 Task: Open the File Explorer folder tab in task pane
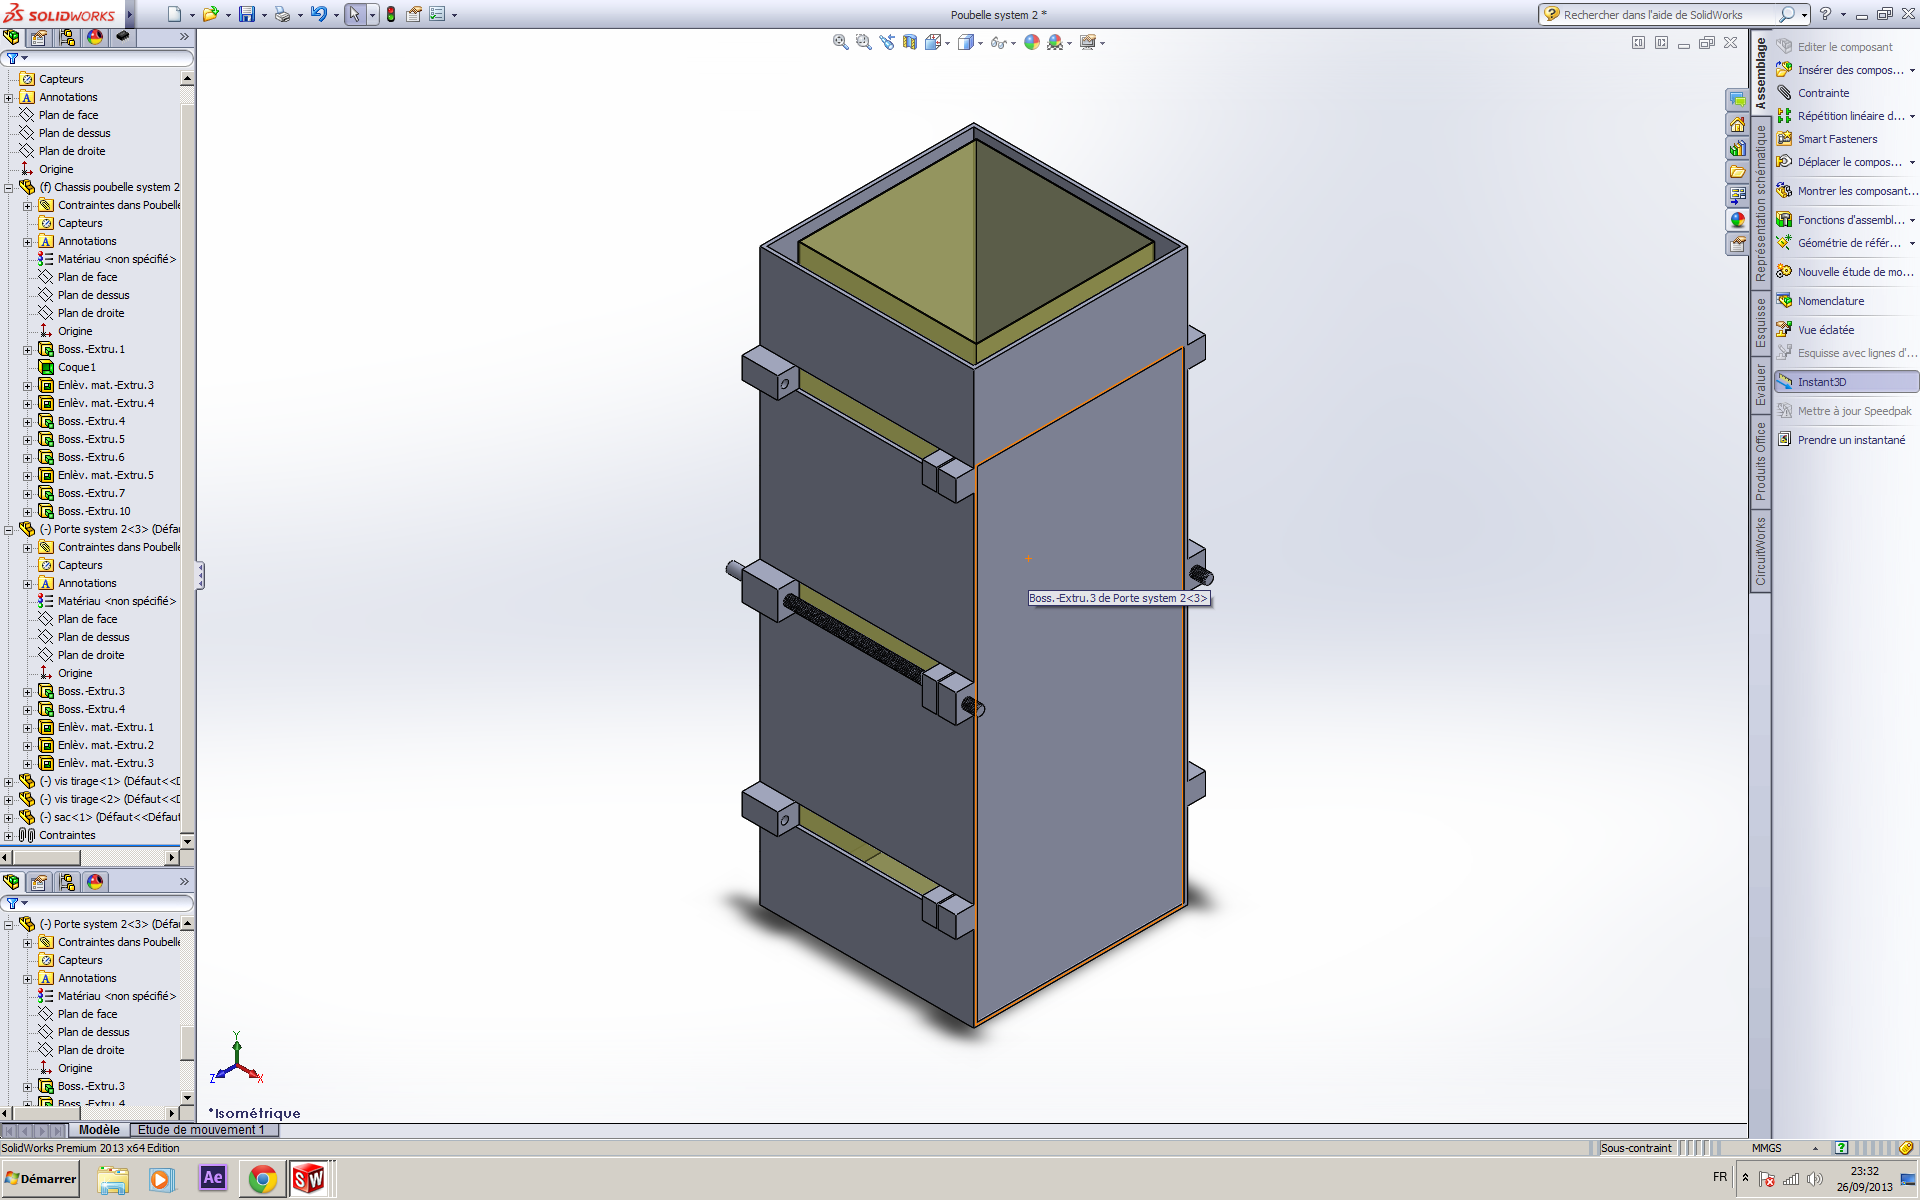coord(1738,172)
